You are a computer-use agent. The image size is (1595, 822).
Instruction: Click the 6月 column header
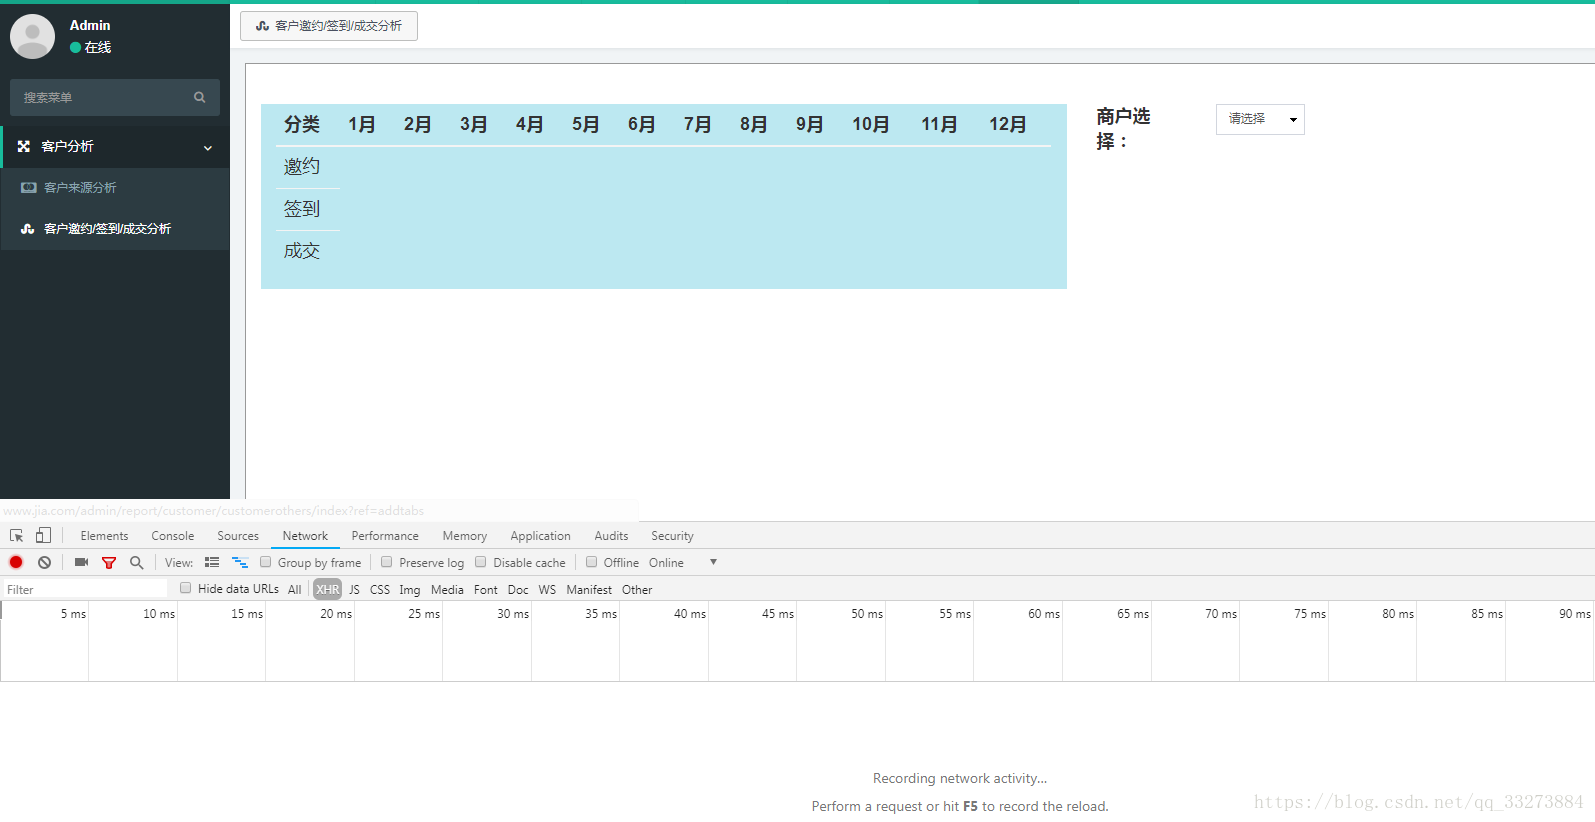642,124
